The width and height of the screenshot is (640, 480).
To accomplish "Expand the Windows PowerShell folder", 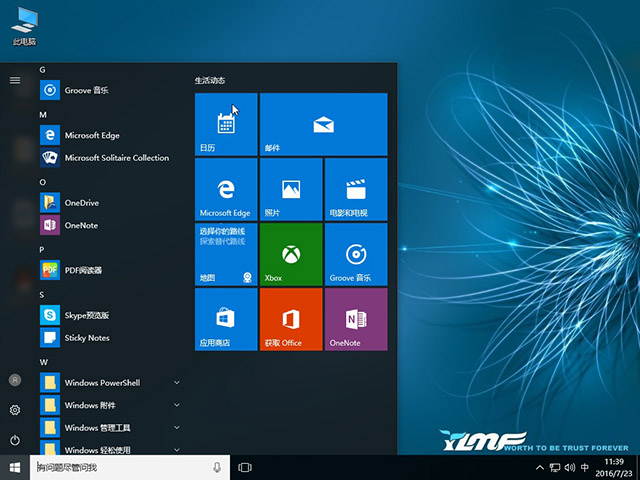I will coord(176,382).
